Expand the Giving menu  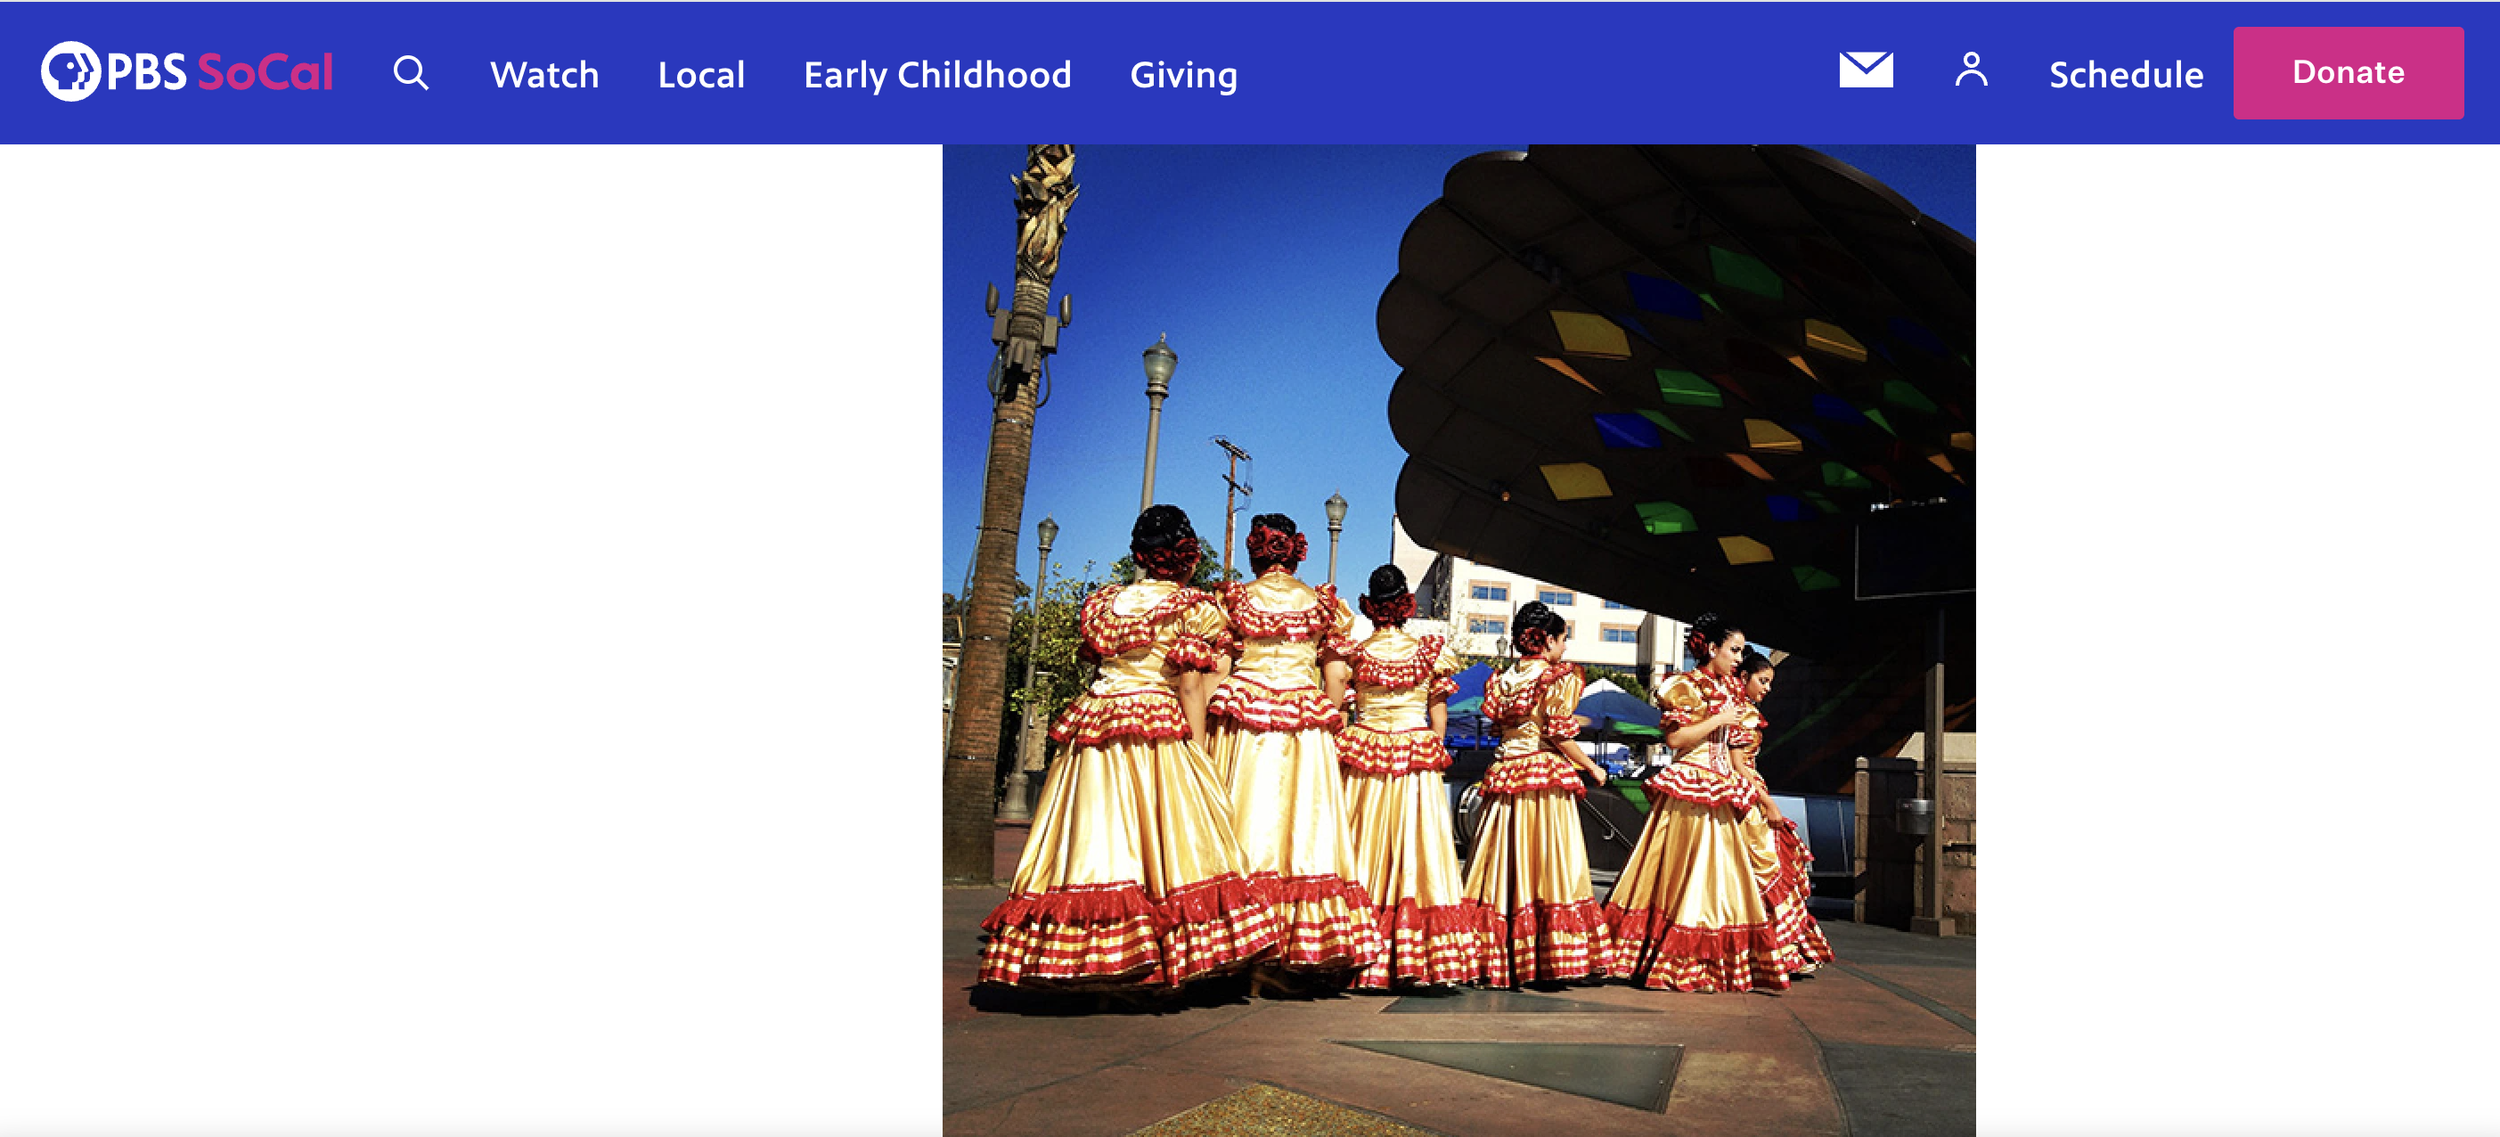(1183, 75)
